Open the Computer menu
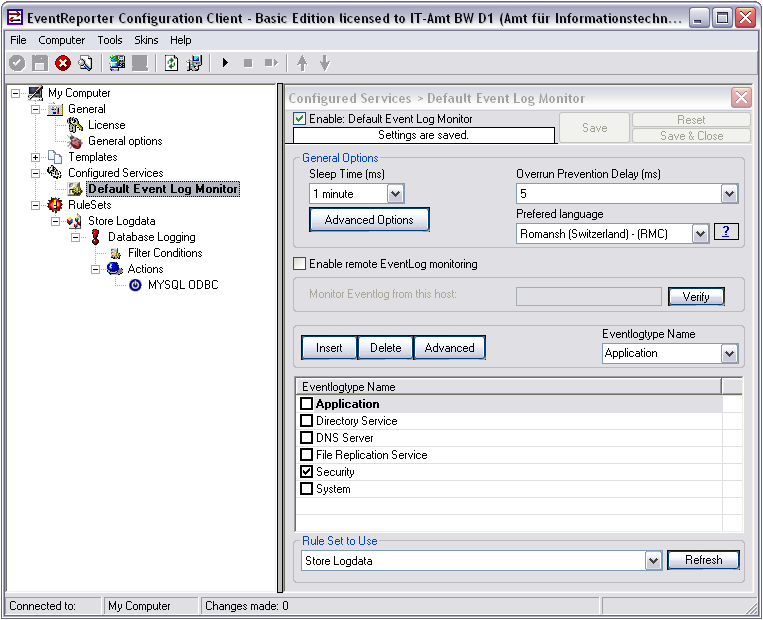This screenshot has width=763, height=620. pyautogui.click(x=61, y=40)
